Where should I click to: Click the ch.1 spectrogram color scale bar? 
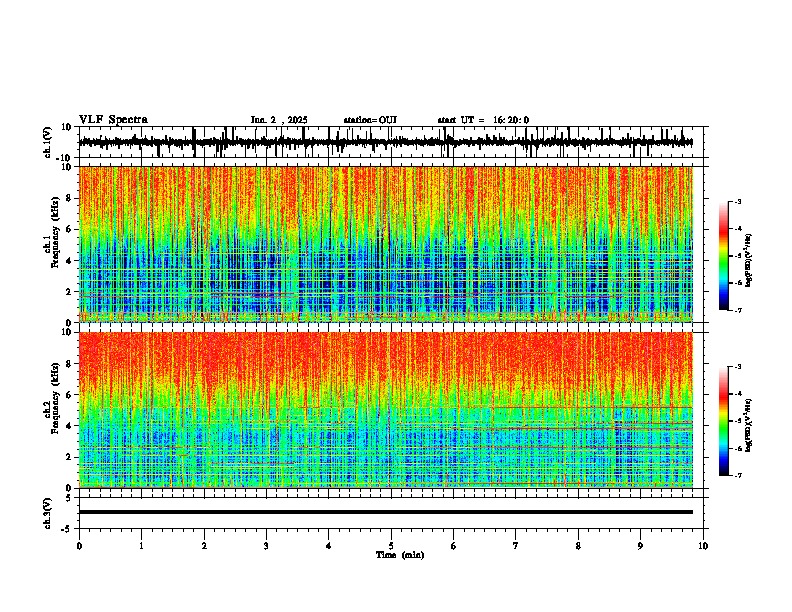[724, 255]
